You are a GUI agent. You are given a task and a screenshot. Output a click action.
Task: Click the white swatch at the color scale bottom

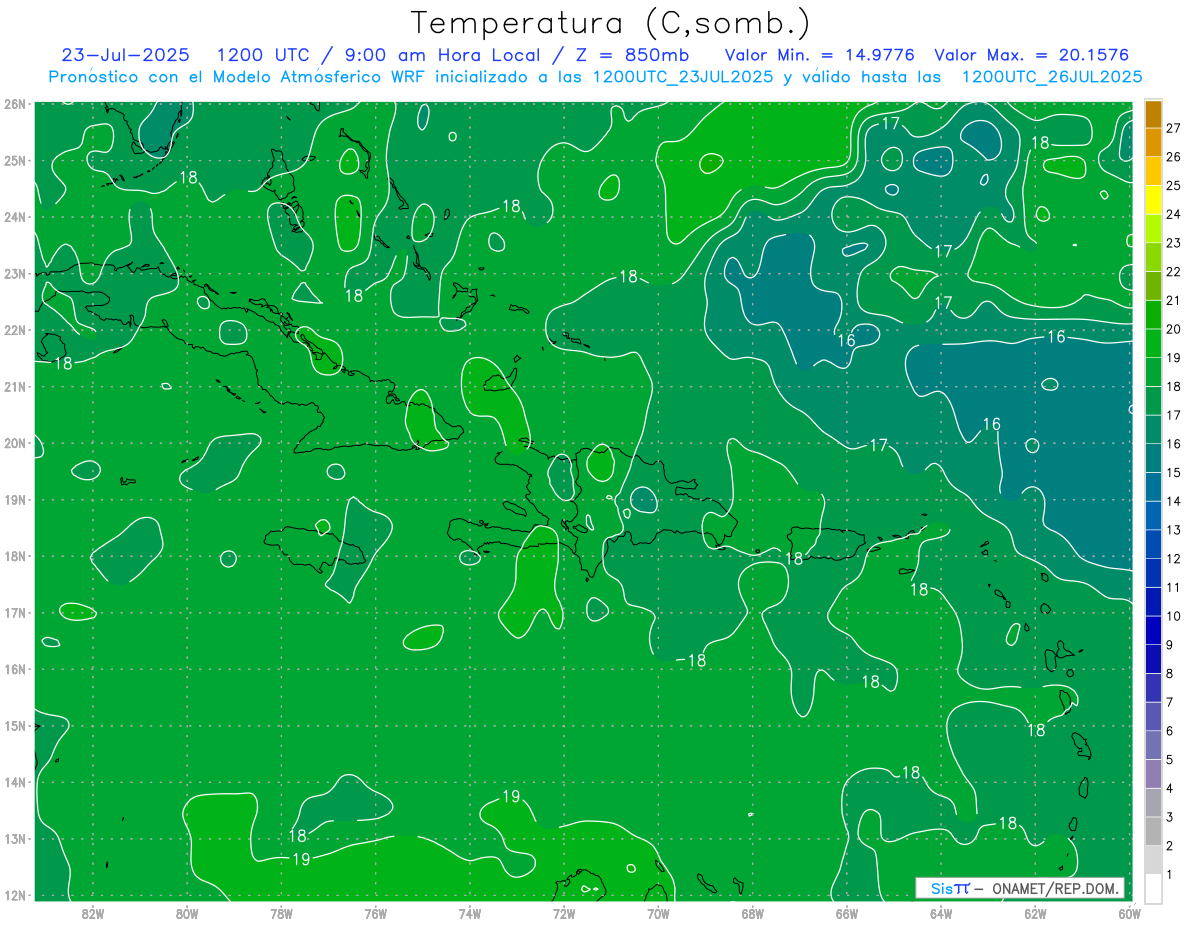[1153, 888]
